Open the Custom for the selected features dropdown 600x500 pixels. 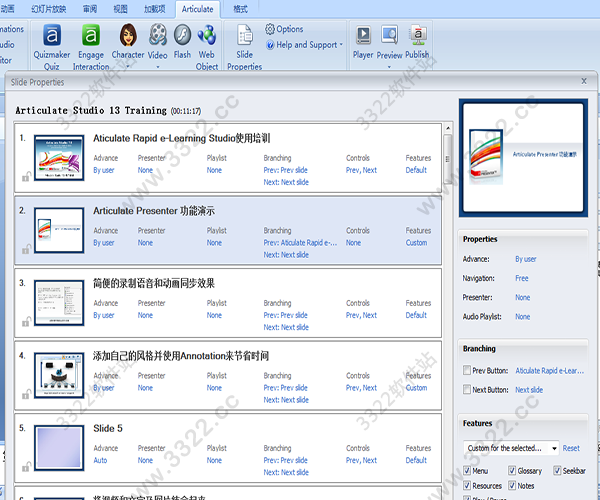pos(511,448)
